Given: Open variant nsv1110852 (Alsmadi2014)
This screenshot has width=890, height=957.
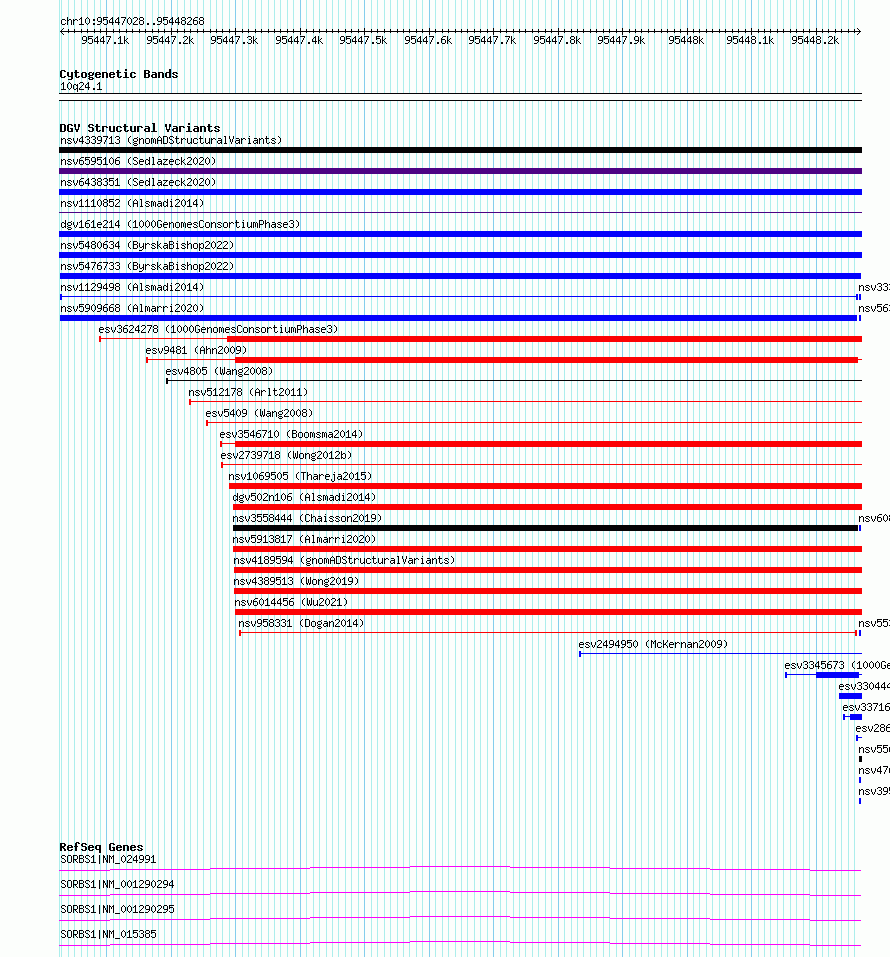Looking at the screenshot, I should [x=132, y=203].
